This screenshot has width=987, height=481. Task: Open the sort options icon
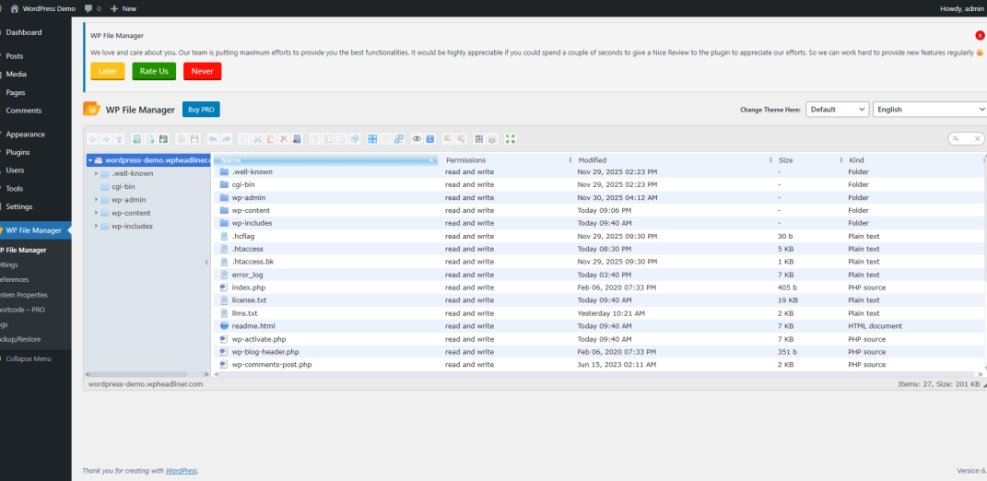coord(492,139)
